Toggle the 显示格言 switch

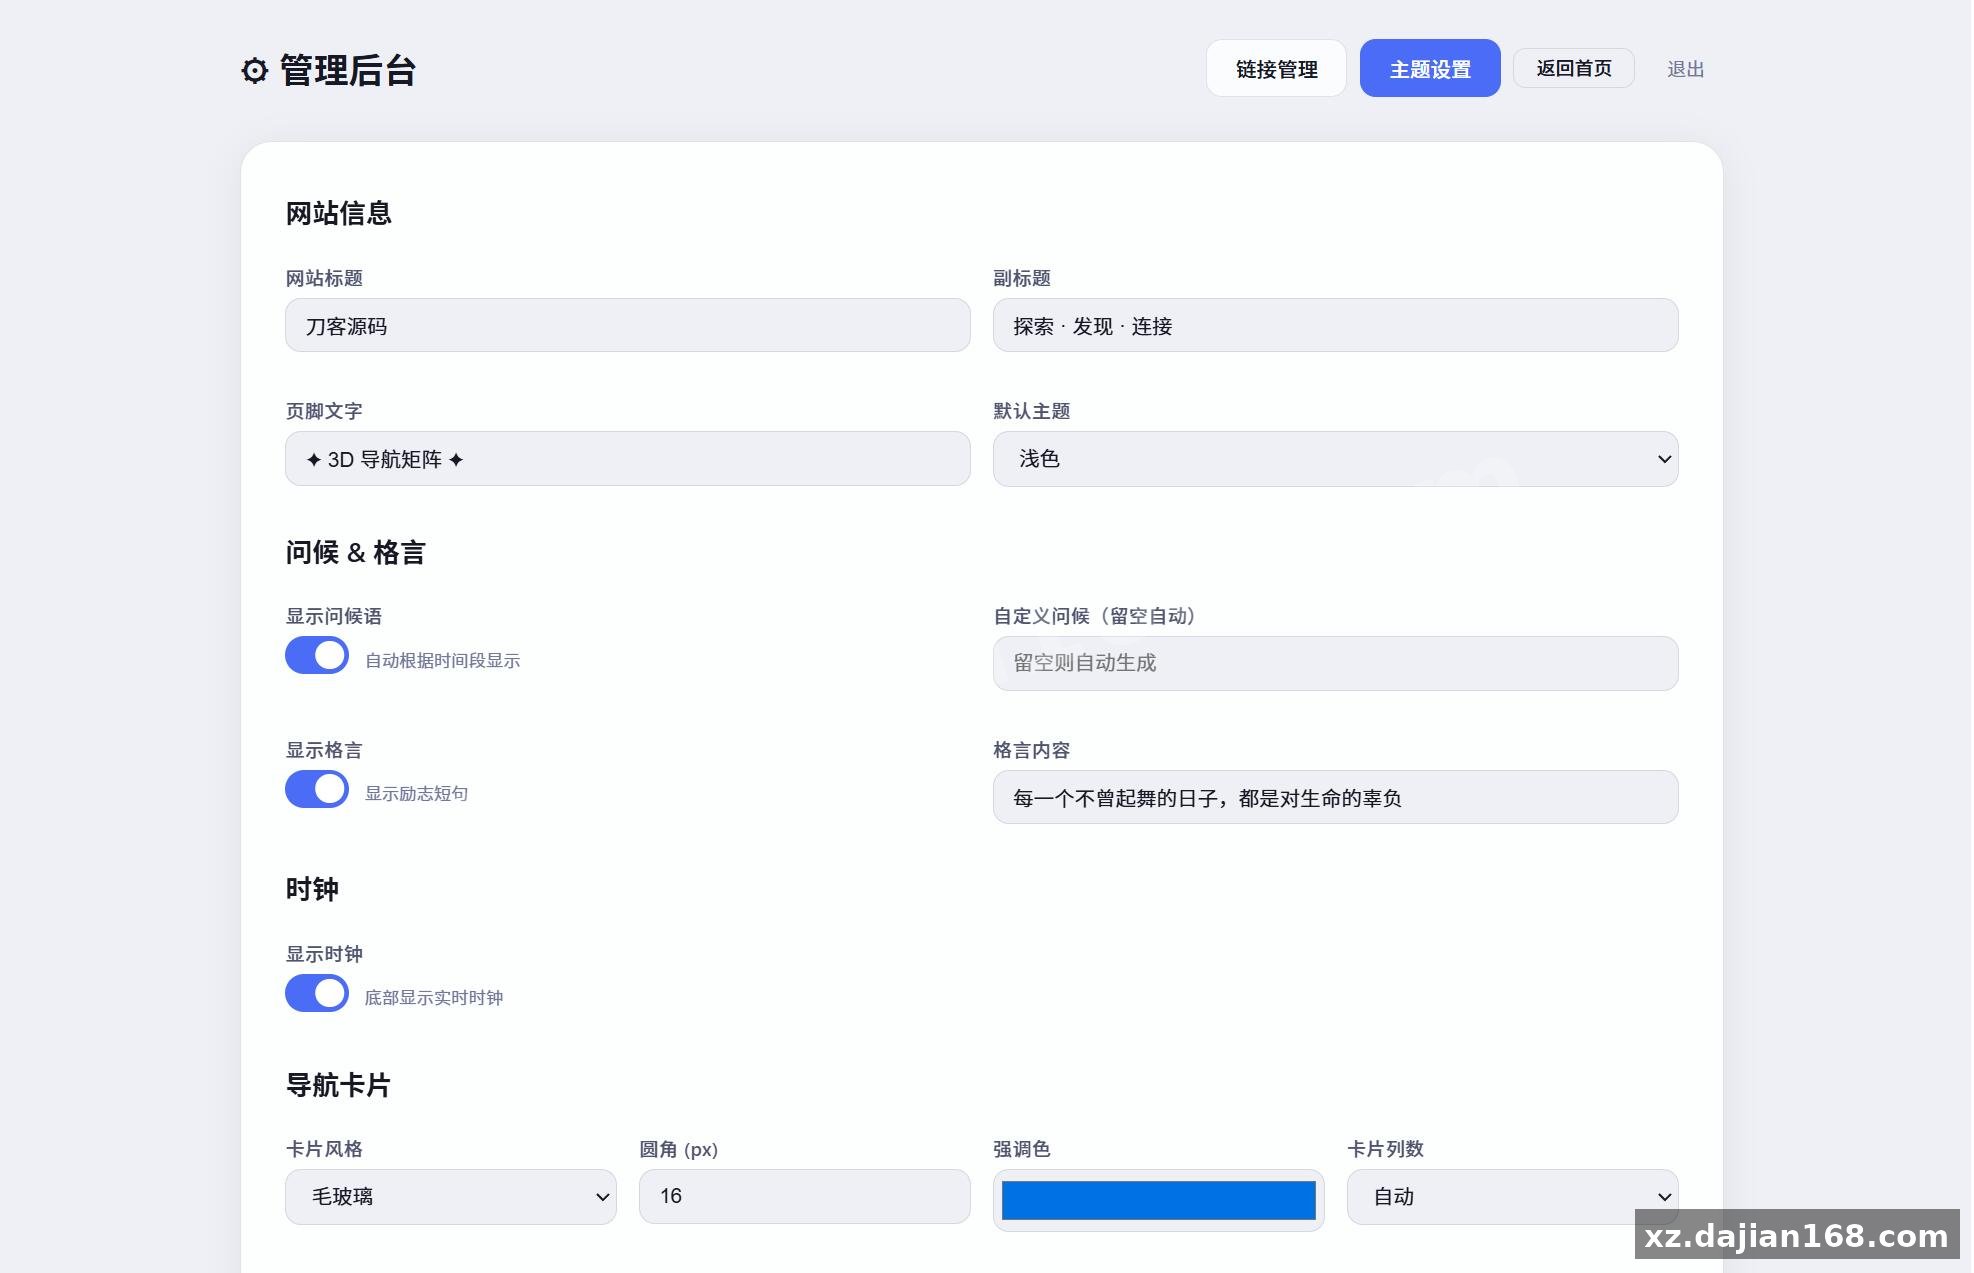tap(317, 790)
